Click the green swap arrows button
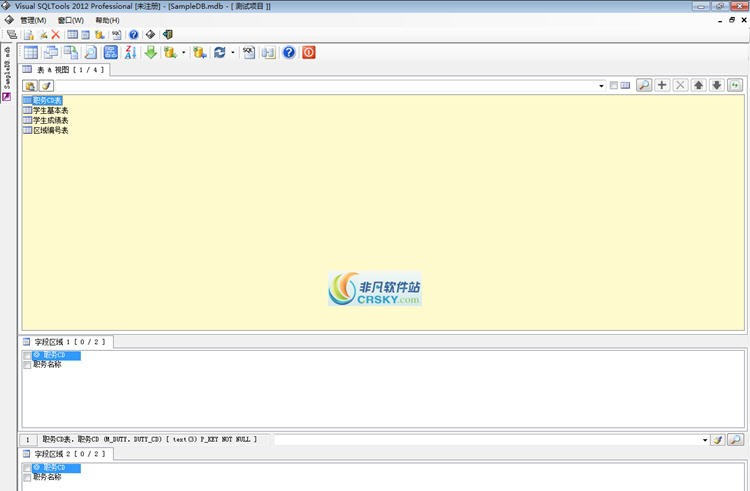 click(735, 86)
